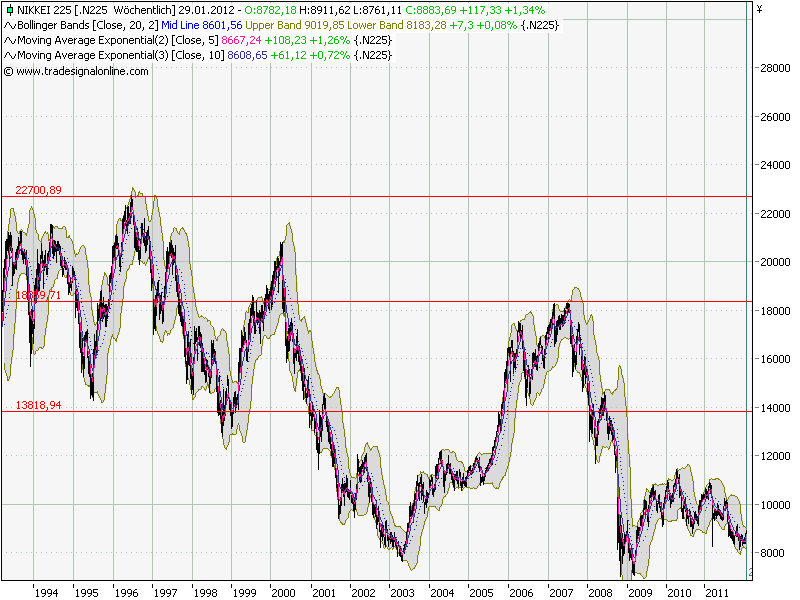Click the Lower Band 8183,28 value
The image size is (800, 600).
(392, 25)
